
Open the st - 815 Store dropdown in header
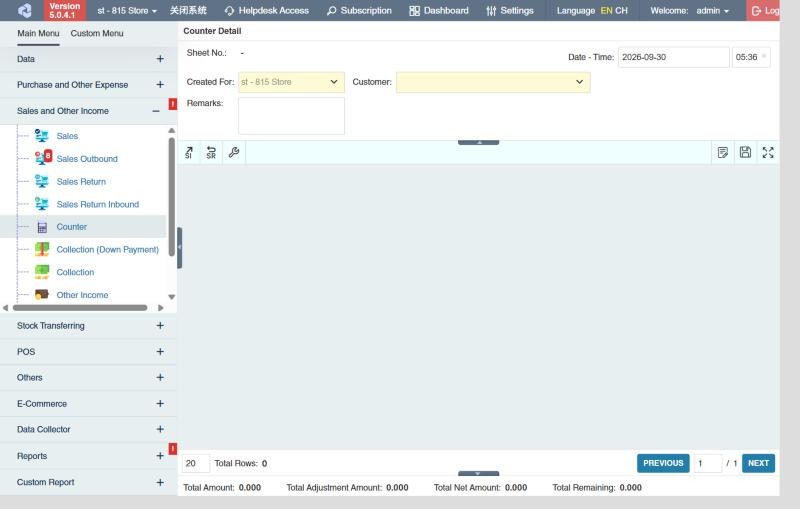click(127, 10)
